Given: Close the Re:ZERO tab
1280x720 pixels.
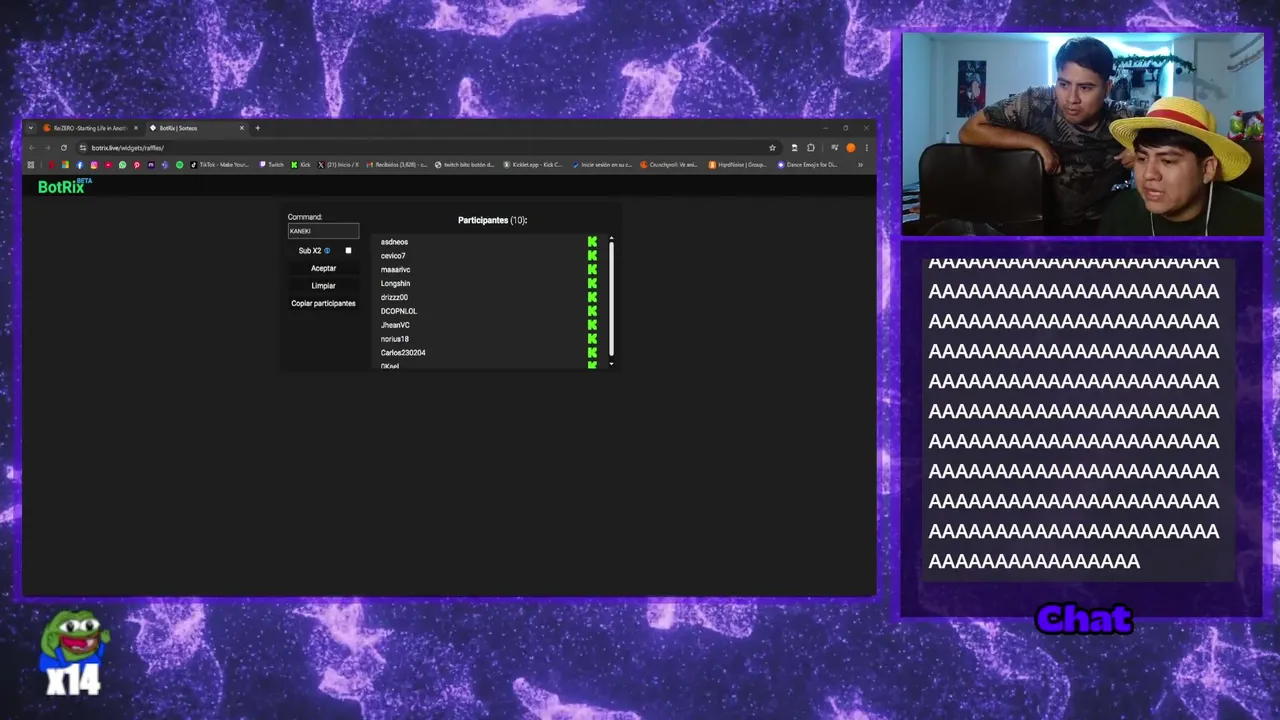Looking at the screenshot, I should (x=136, y=128).
